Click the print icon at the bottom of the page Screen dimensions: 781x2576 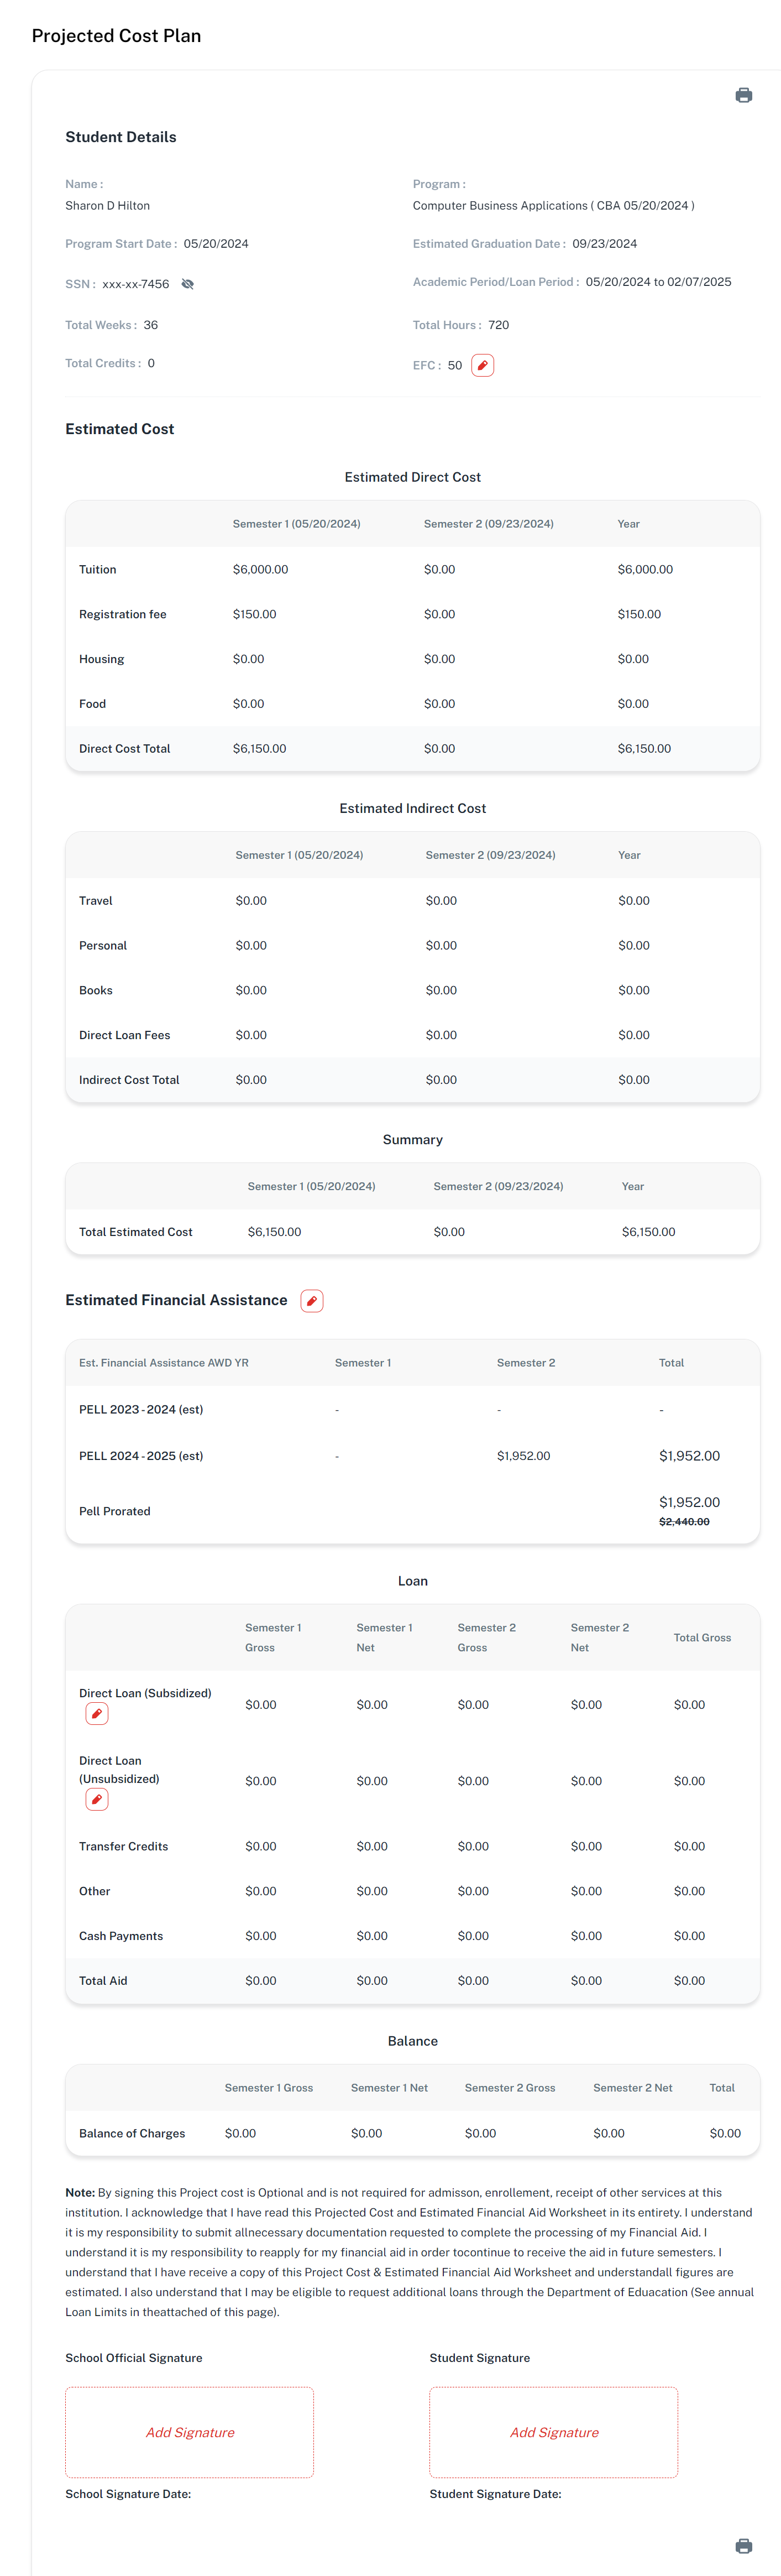[x=743, y=2545]
